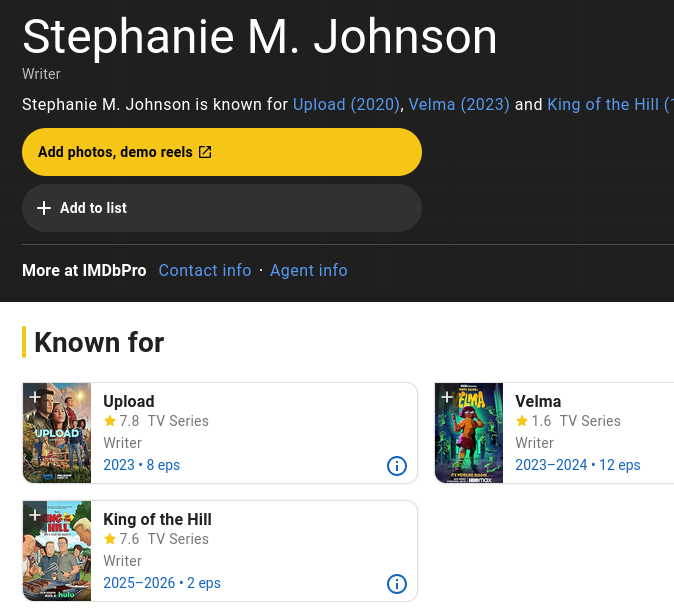Add Velma to watchlist via poster plus icon
This screenshot has width=674, height=616.
(447, 396)
